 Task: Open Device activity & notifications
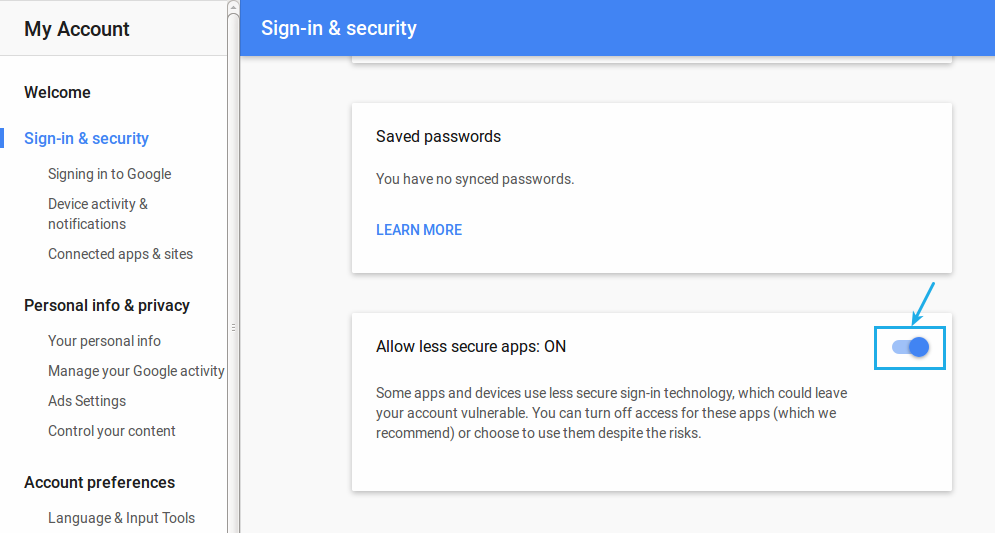98,214
